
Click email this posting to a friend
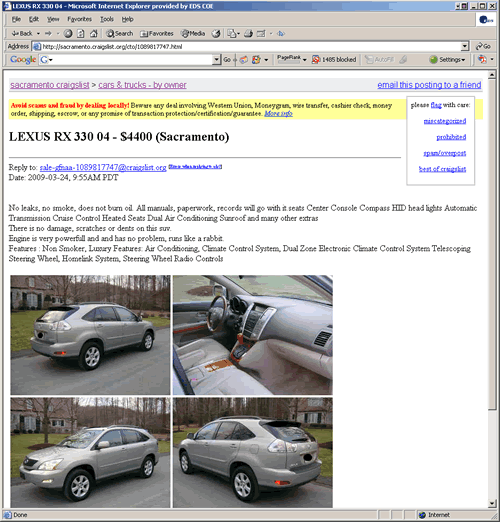pos(429,85)
